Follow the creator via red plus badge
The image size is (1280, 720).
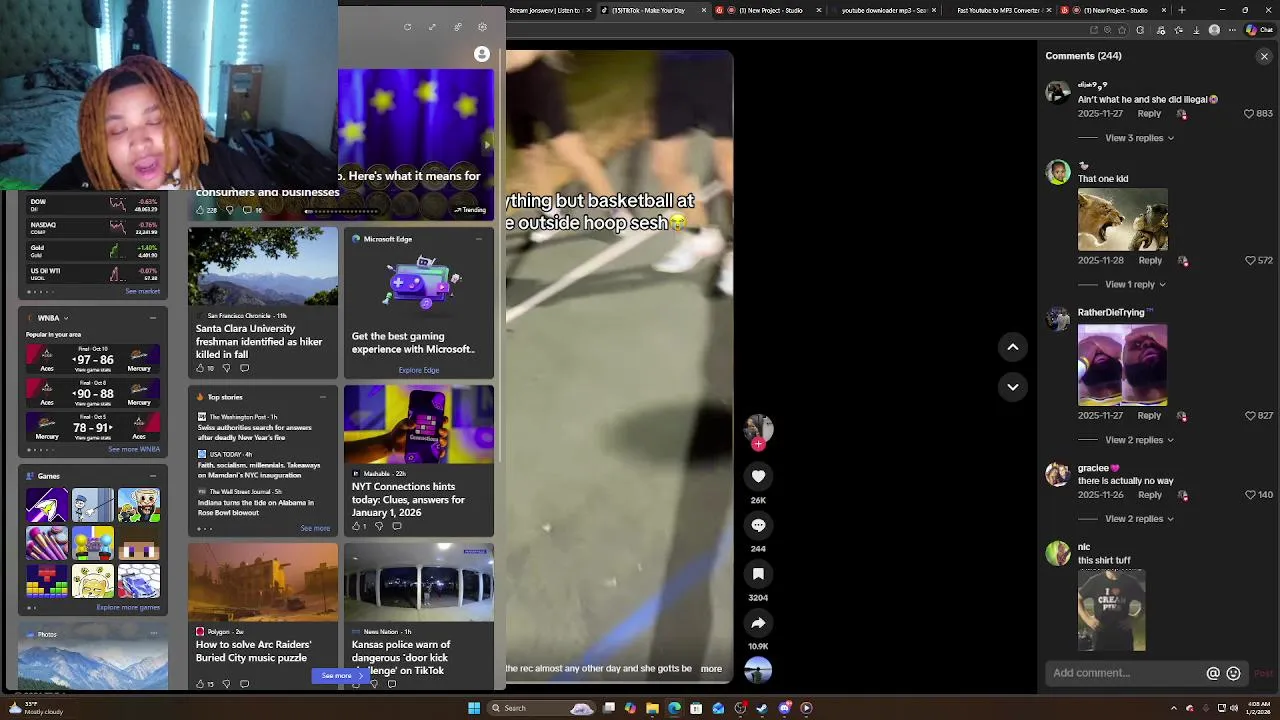tap(758, 444)
